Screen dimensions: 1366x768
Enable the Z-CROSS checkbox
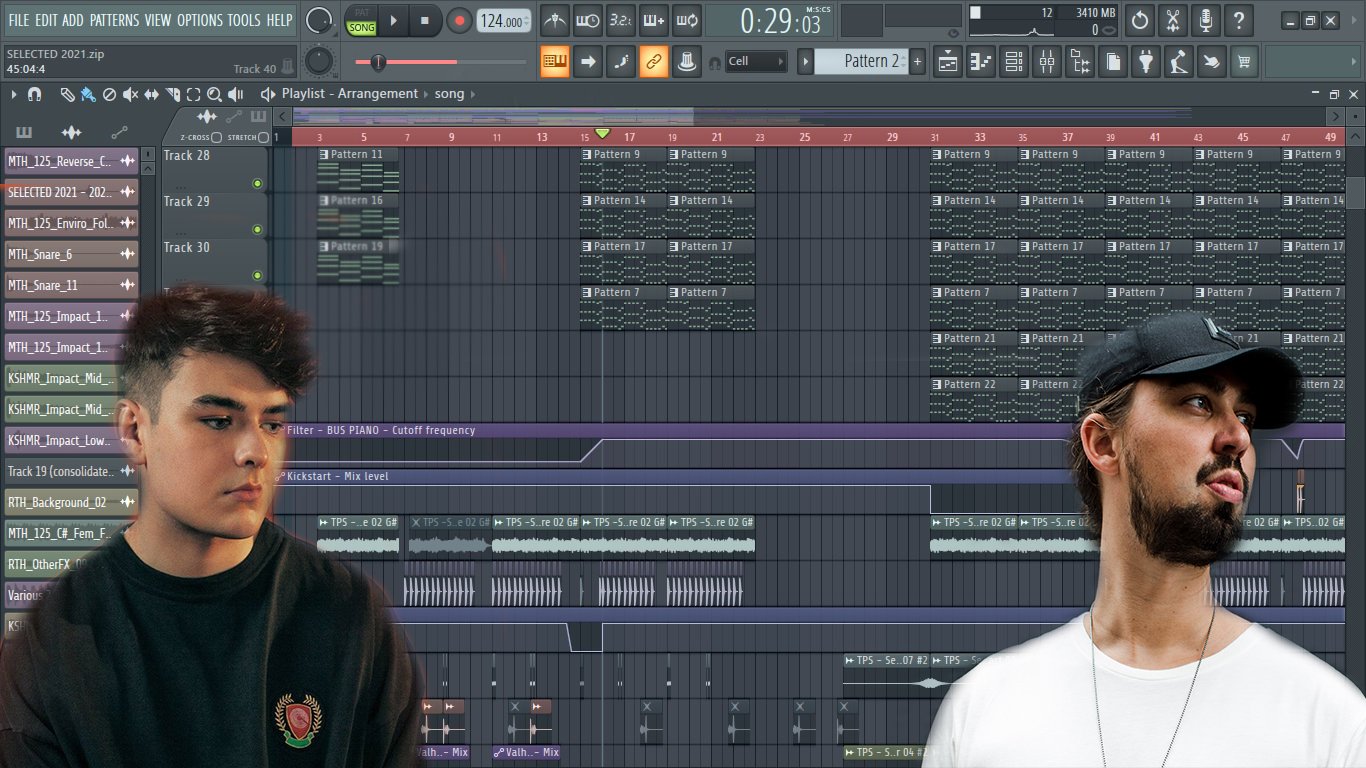(217, 137)
